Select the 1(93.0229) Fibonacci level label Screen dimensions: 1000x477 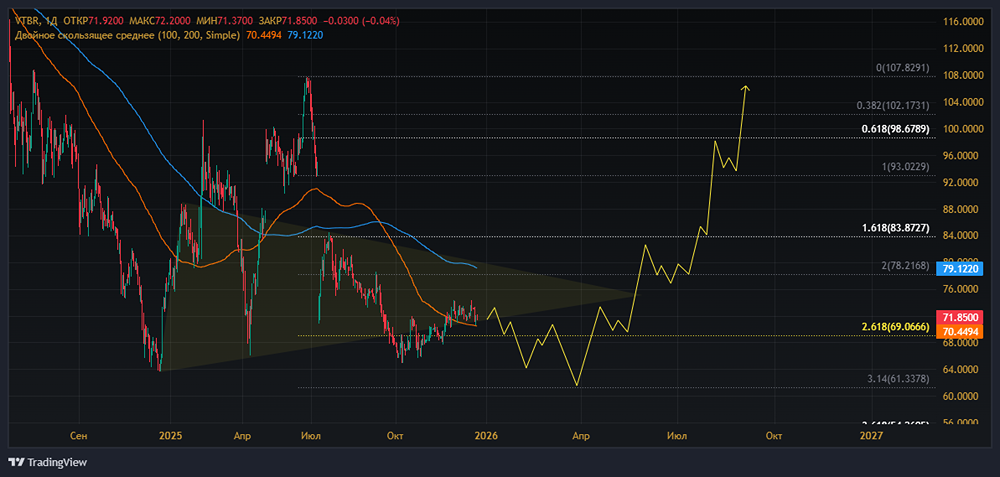[x=905, y=166]
